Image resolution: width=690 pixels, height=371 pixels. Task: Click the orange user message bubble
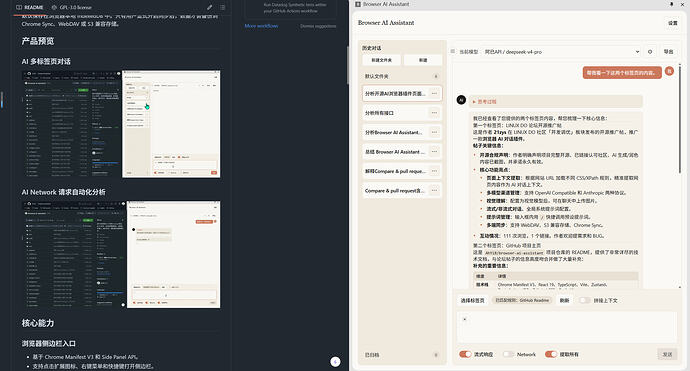pyautogui.click(x=622, y=73)
